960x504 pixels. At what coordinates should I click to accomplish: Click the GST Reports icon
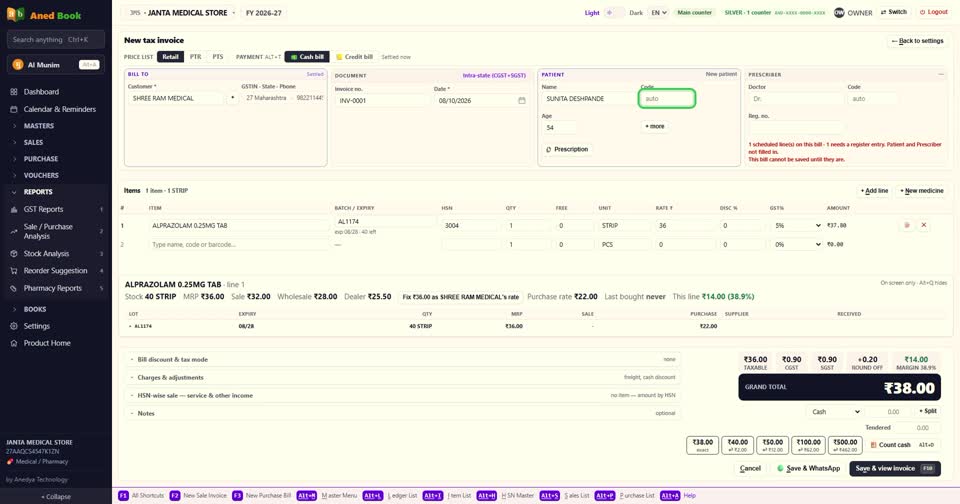point(13,209)
